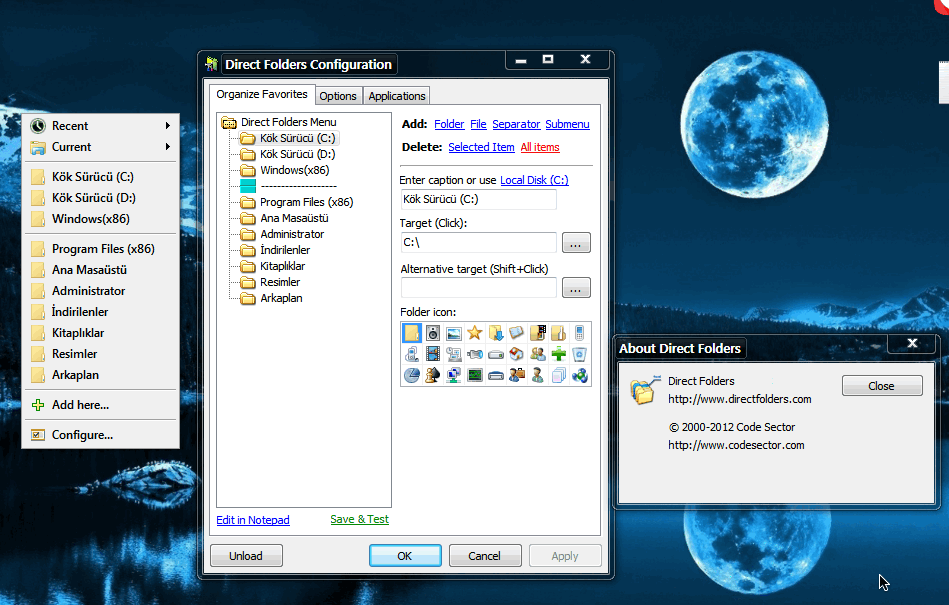Choose the user with briefcase folder icon

(x=516, y=375)
